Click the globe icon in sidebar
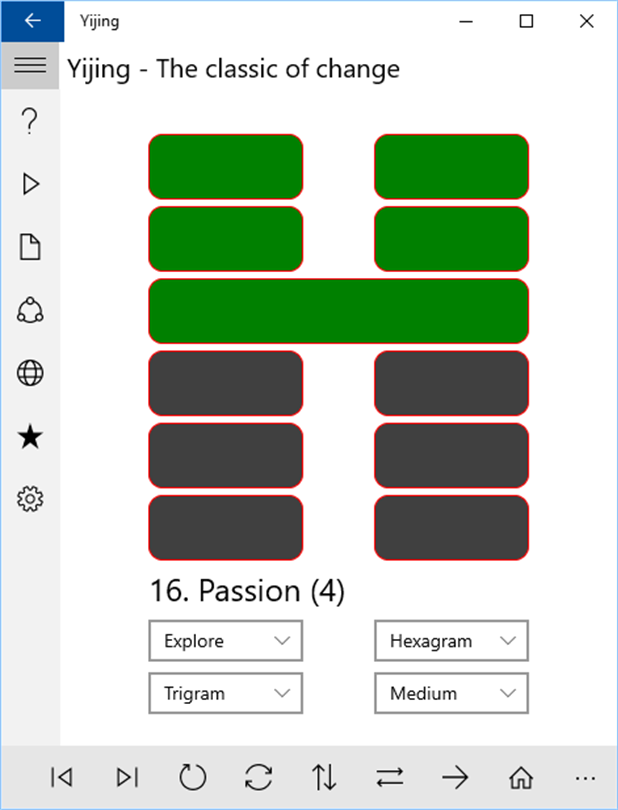 click(x=30, y=373)
